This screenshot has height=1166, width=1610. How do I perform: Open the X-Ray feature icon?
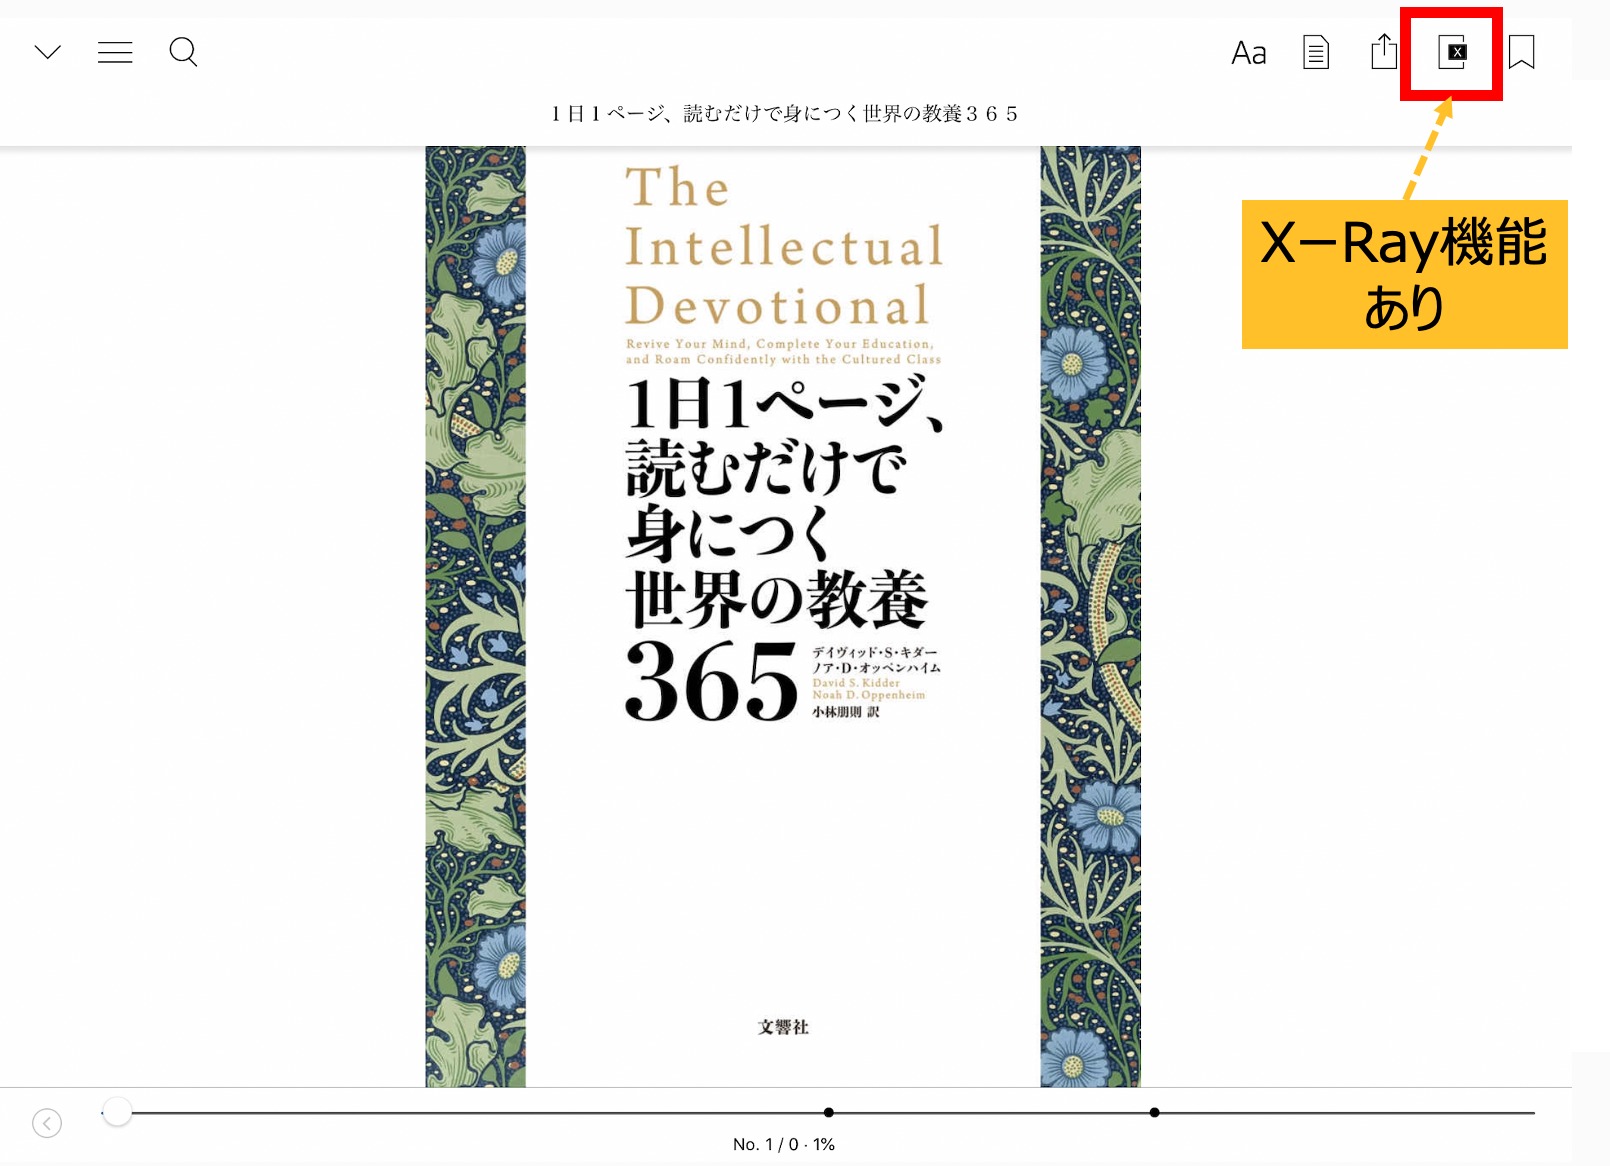pos(1452,52)
